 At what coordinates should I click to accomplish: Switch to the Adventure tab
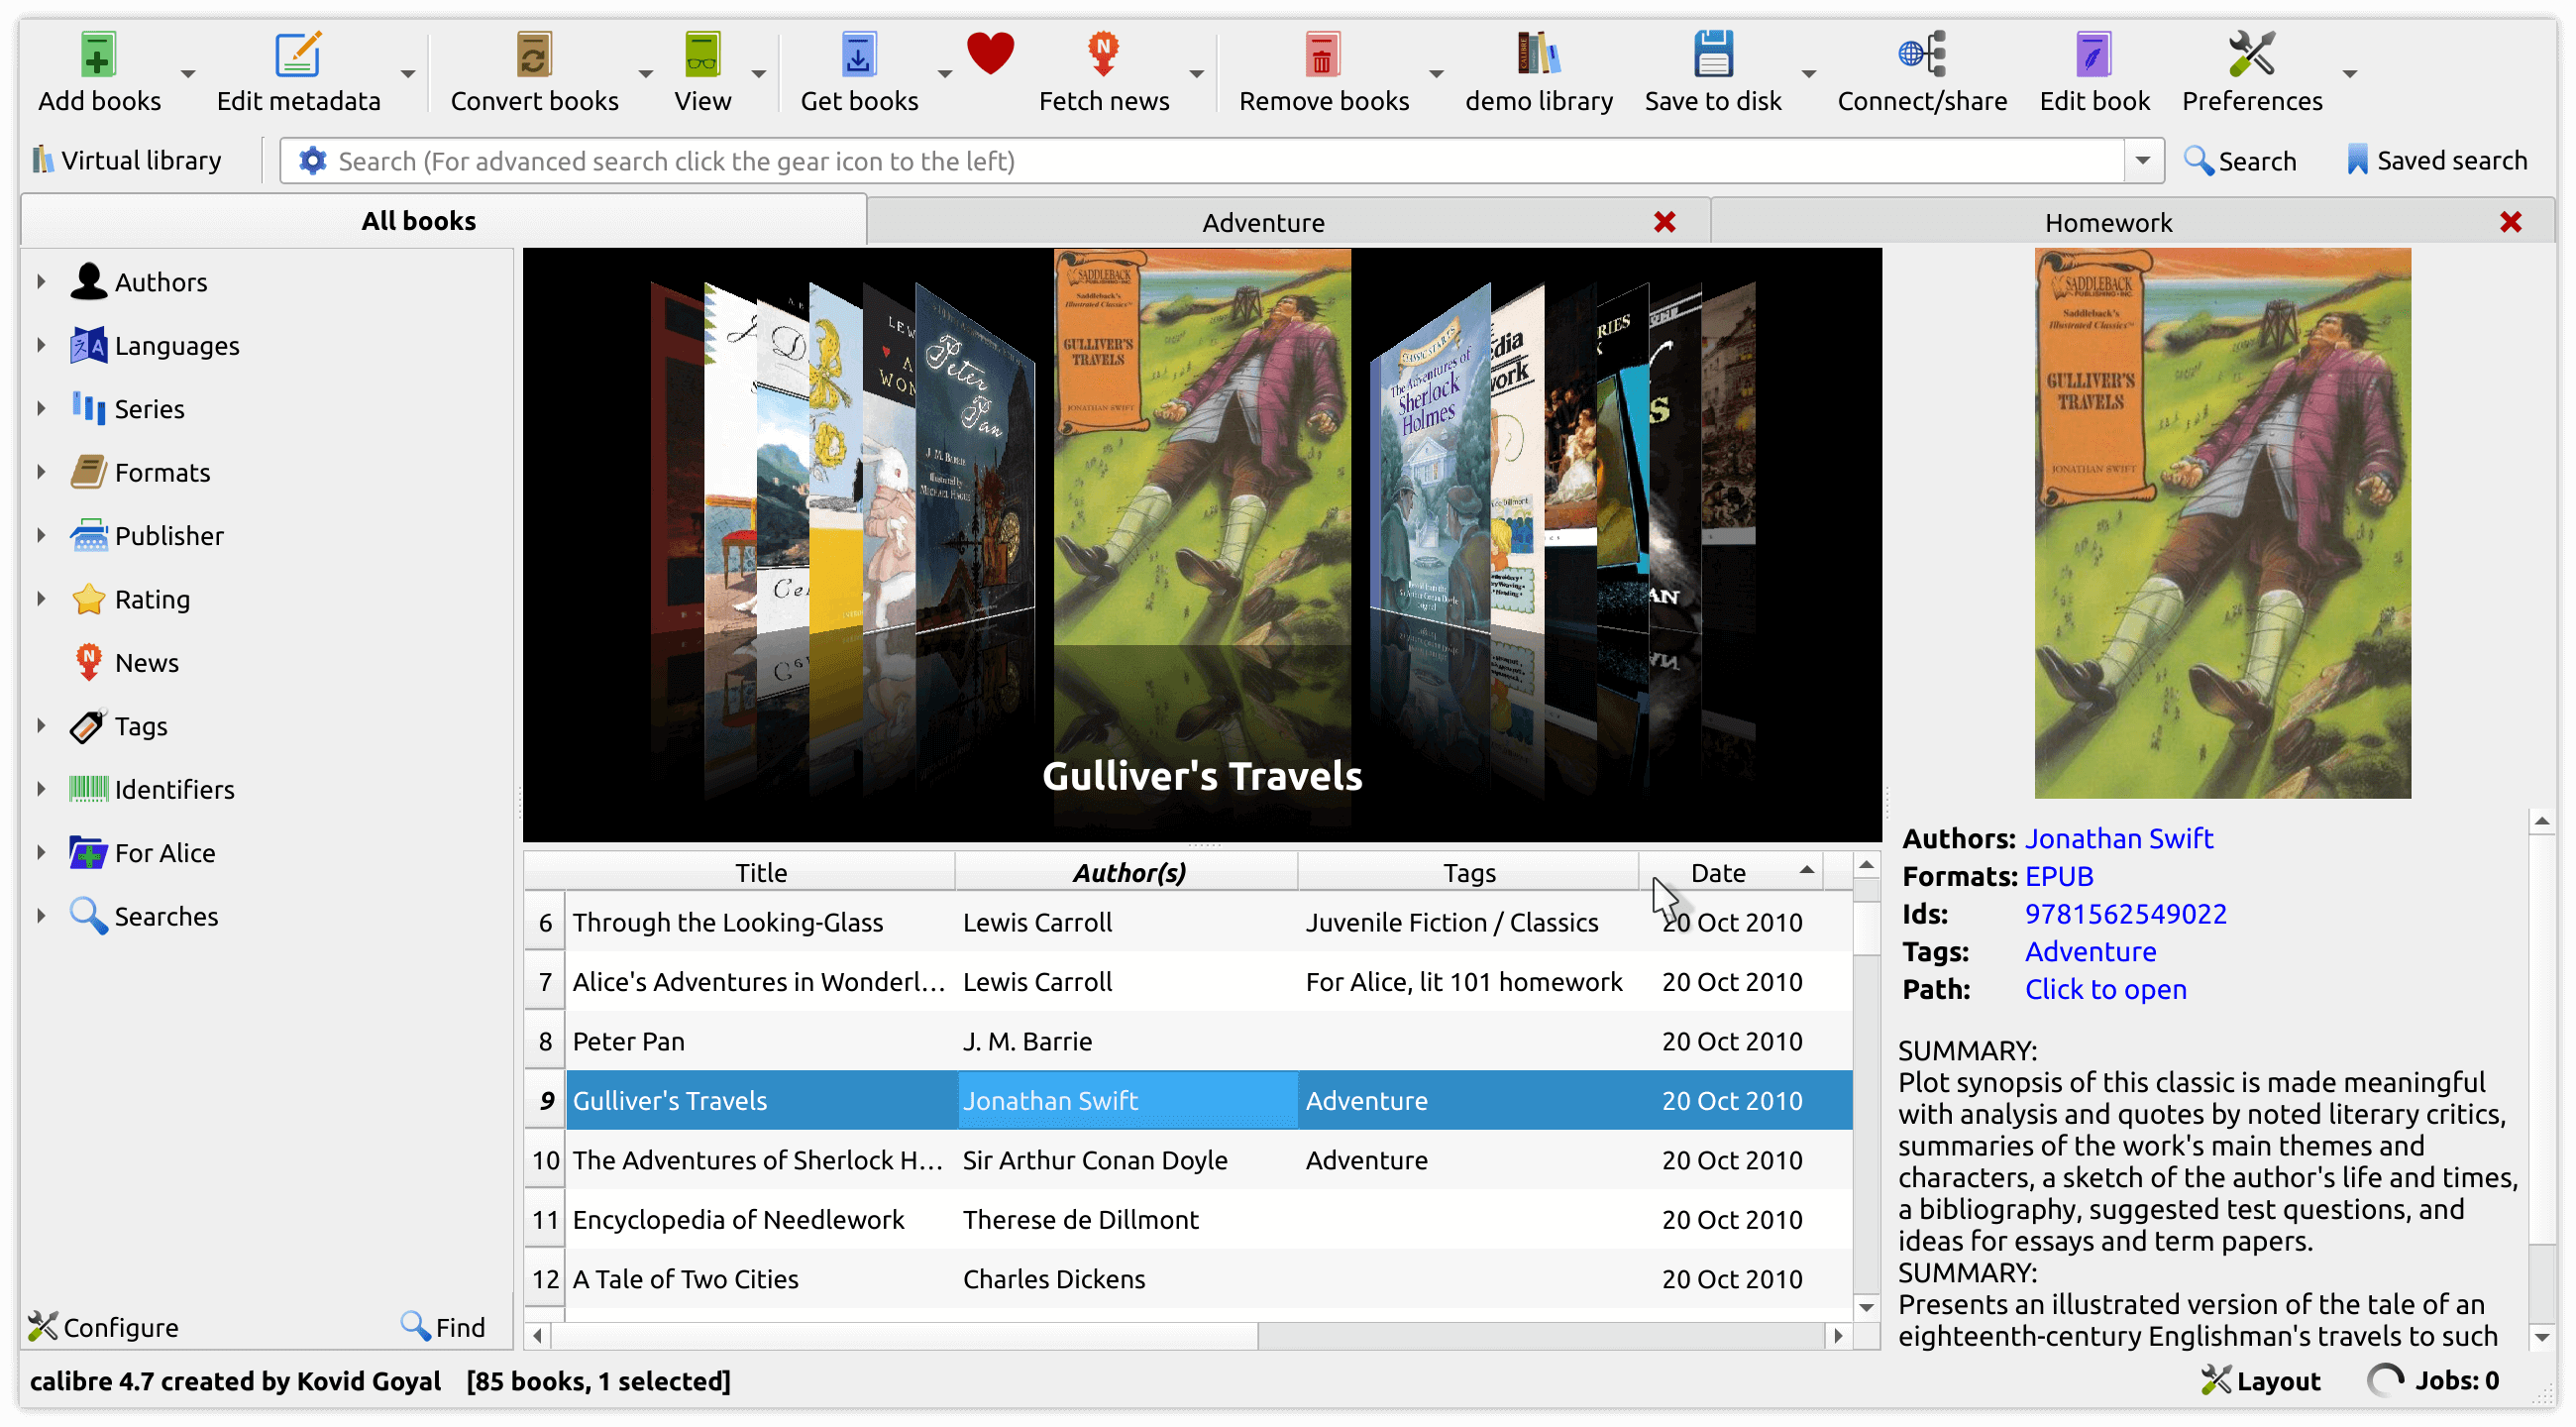click(x=1261, y=221)
